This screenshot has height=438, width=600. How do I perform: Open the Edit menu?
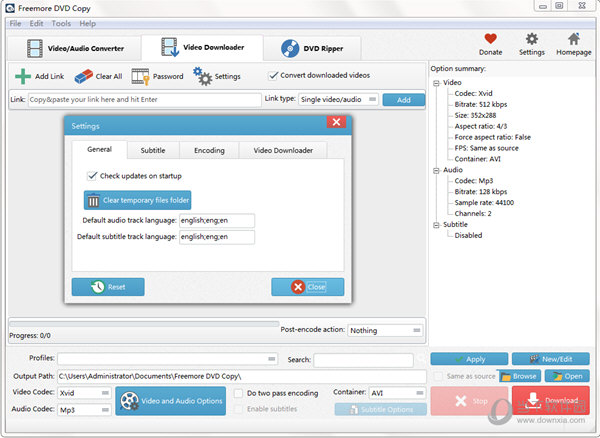pos(36,24)
